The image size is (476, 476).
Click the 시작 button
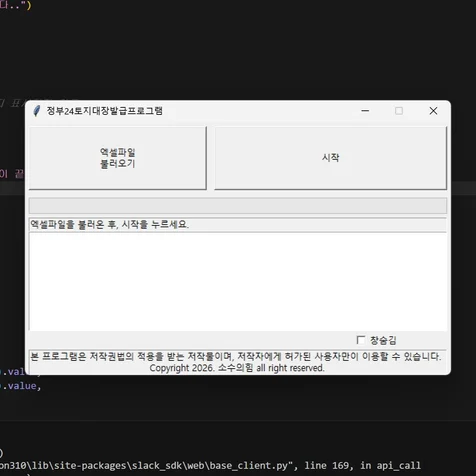(330, 158)
